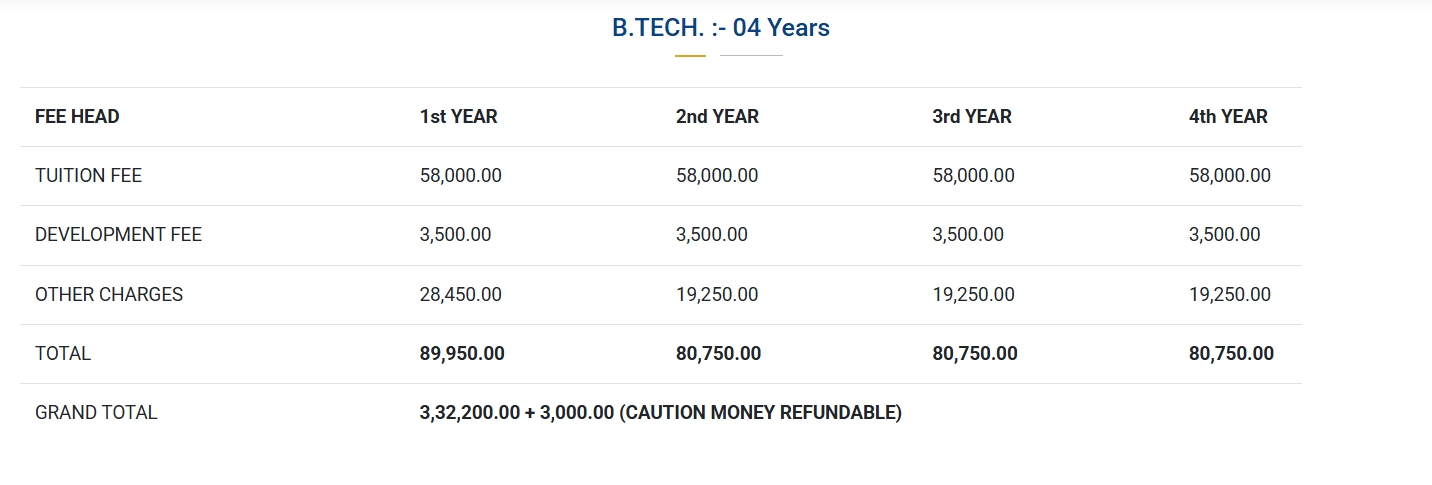This screenshot has height=485, width=1432.
Task: Select the 1st year tuition fee amount
Action: [x=460, y=176]
